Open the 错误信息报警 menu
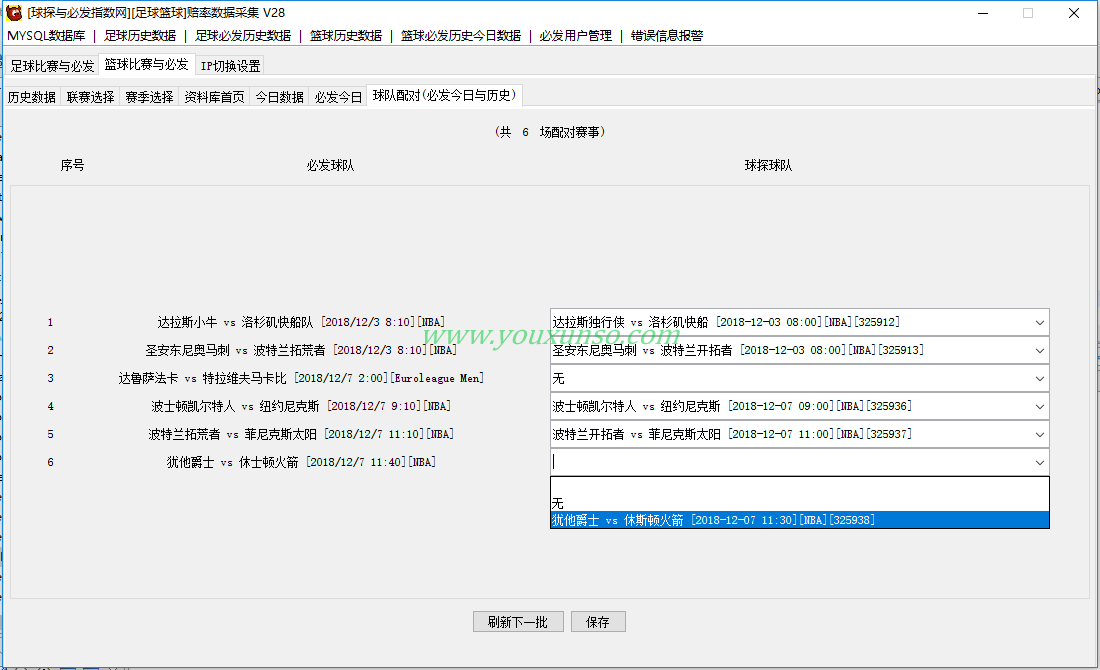This screenshot has height=670, width=1100. (x=667, y=36)
